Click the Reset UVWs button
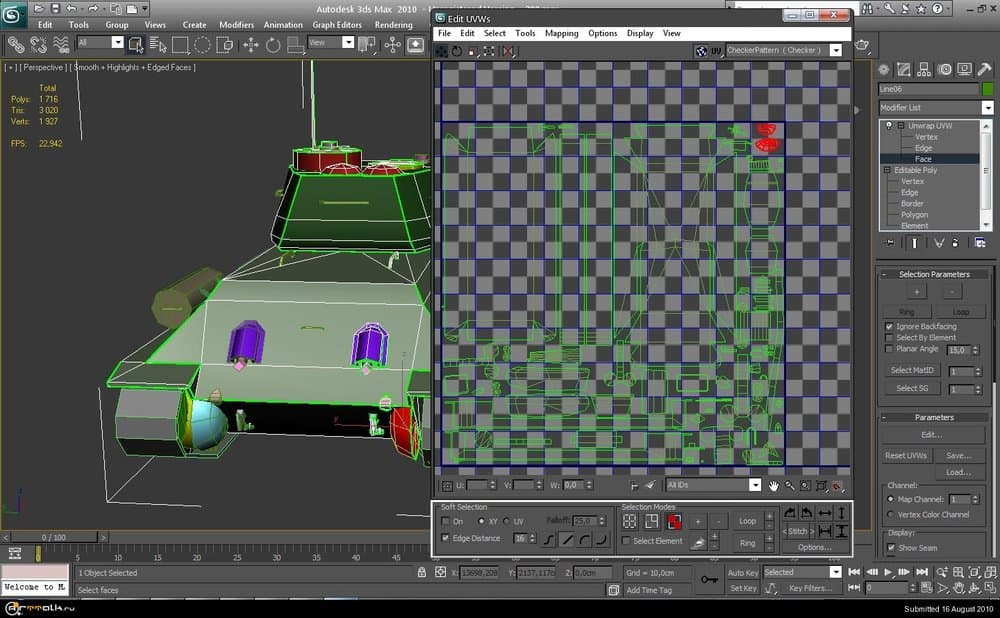 (907, 455)
